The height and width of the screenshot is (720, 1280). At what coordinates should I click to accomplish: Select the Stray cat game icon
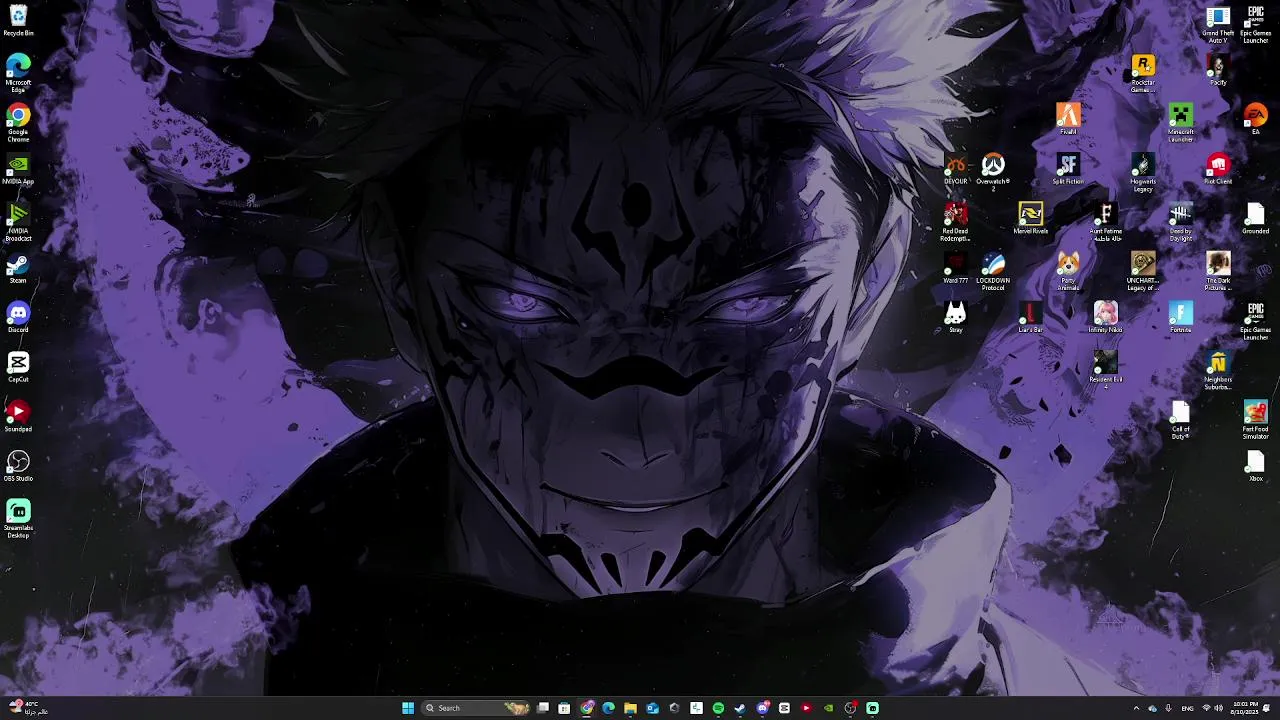(956, 318)
